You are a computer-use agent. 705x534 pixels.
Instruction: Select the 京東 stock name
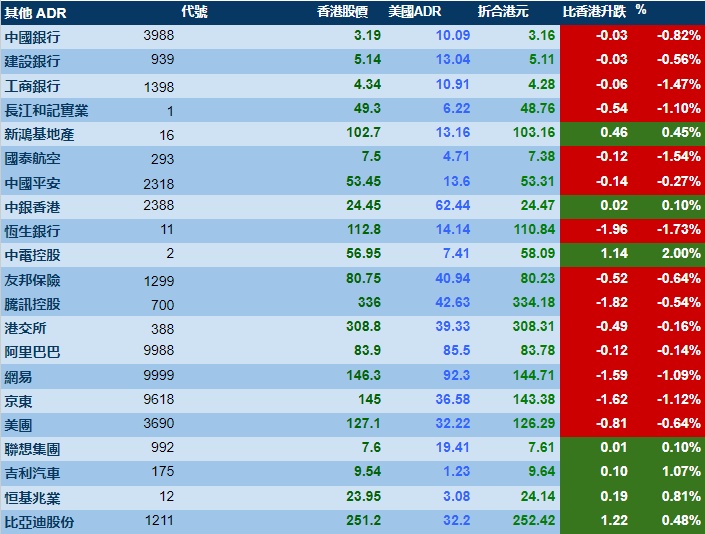(x=18, y=401)
